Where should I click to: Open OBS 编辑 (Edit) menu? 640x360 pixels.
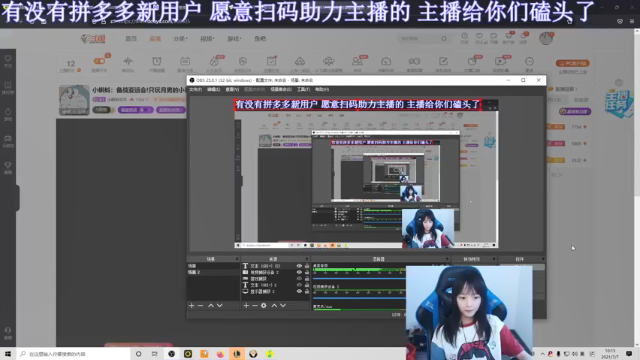click(213, 89)
